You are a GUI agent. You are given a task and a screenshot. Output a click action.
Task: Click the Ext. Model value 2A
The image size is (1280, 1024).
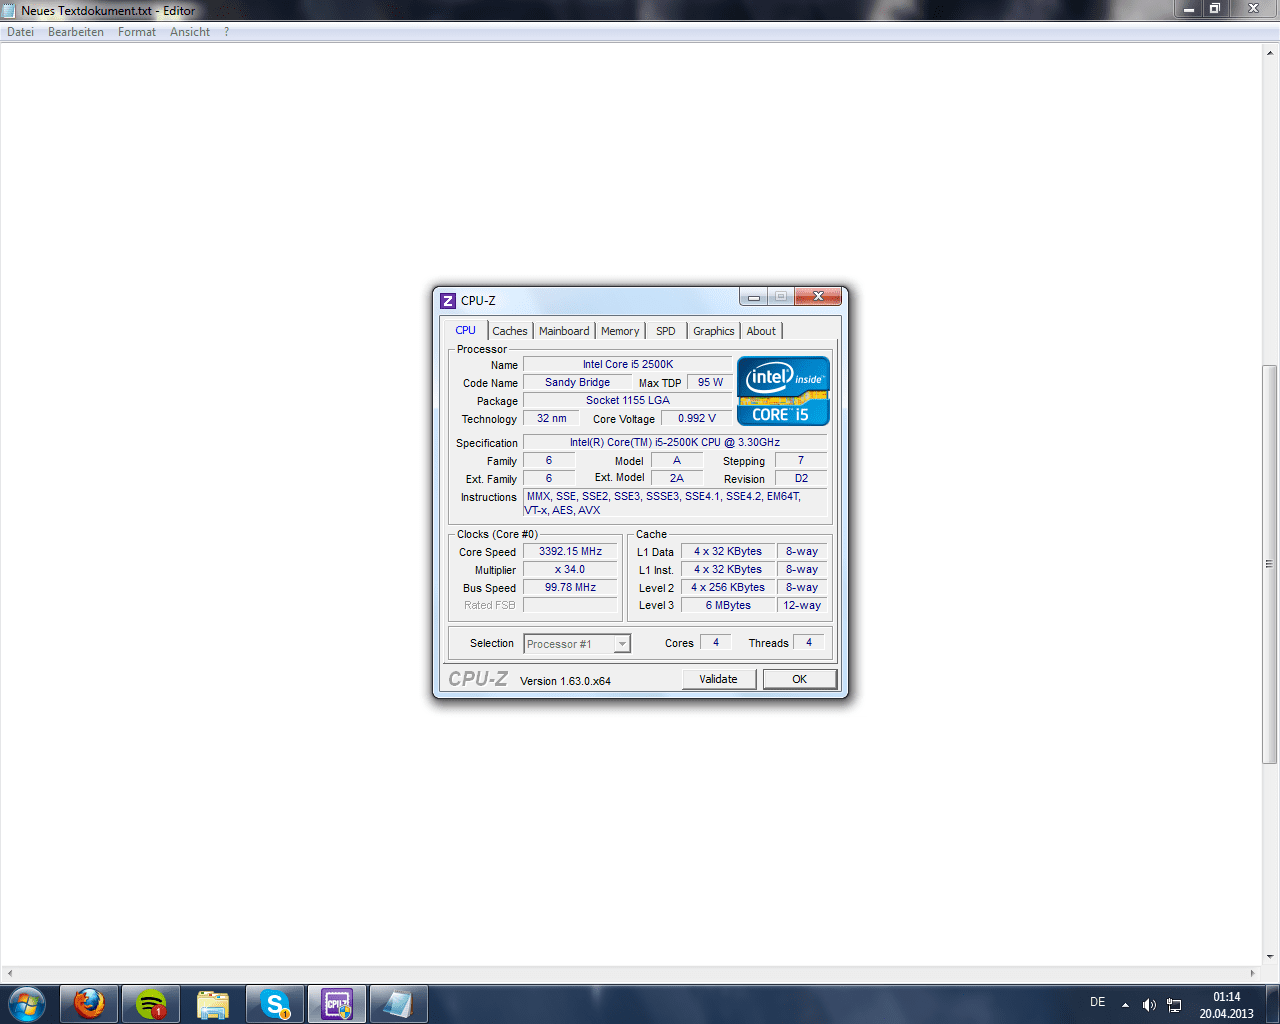[677, 478]
